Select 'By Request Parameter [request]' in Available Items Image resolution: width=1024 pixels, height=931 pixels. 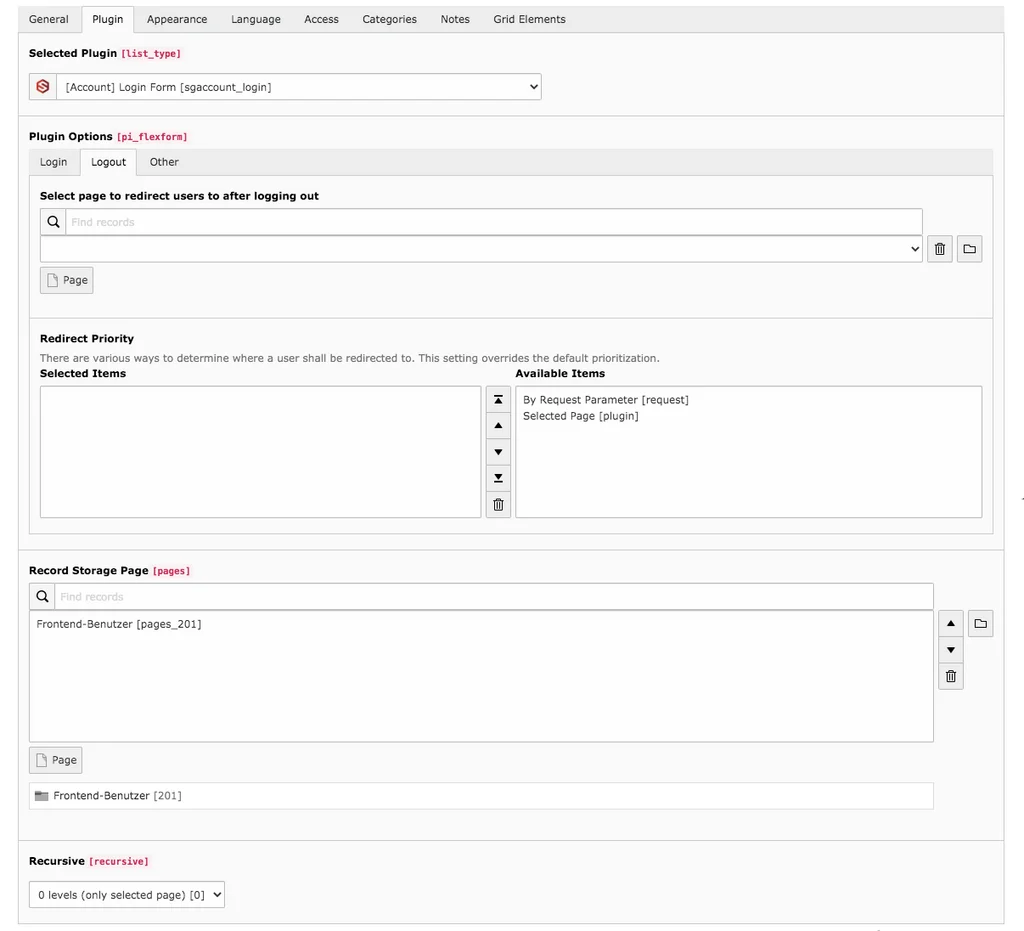605,399
